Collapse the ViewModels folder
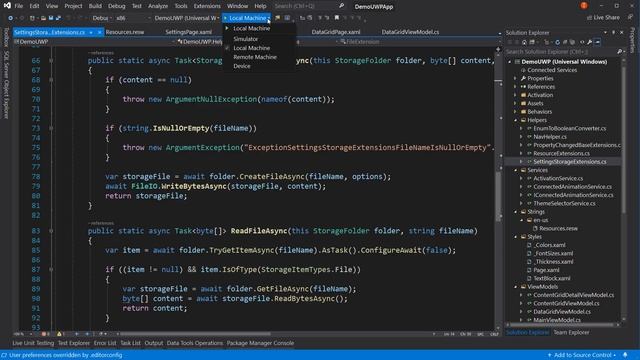 coord(515,287)
